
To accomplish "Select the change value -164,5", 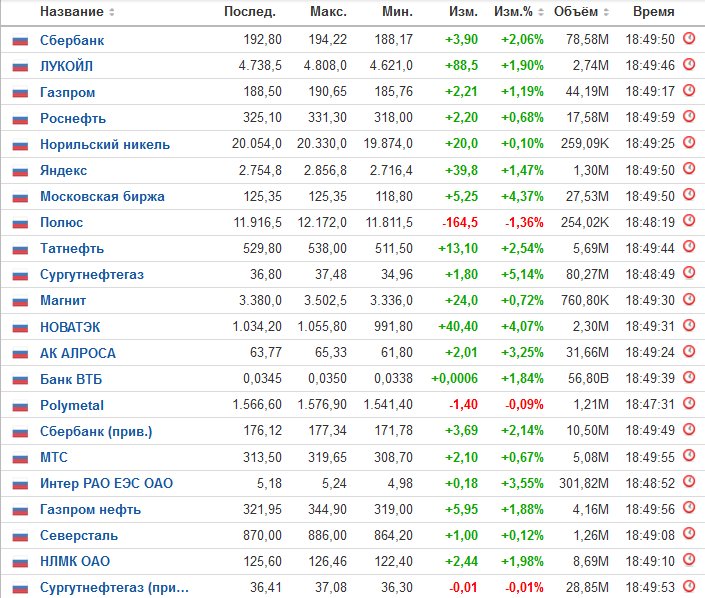I will (460, 222).
